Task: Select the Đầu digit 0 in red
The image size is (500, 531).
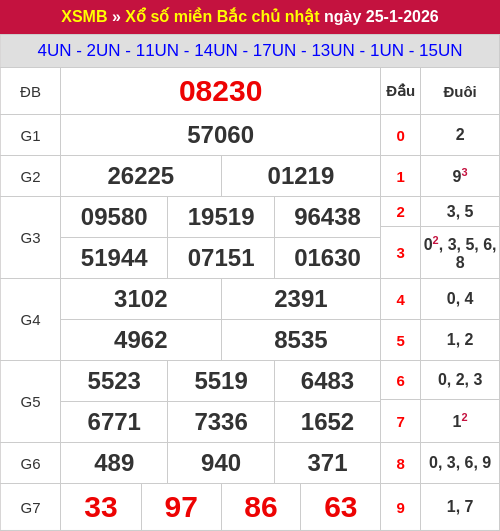Action: 400,136
